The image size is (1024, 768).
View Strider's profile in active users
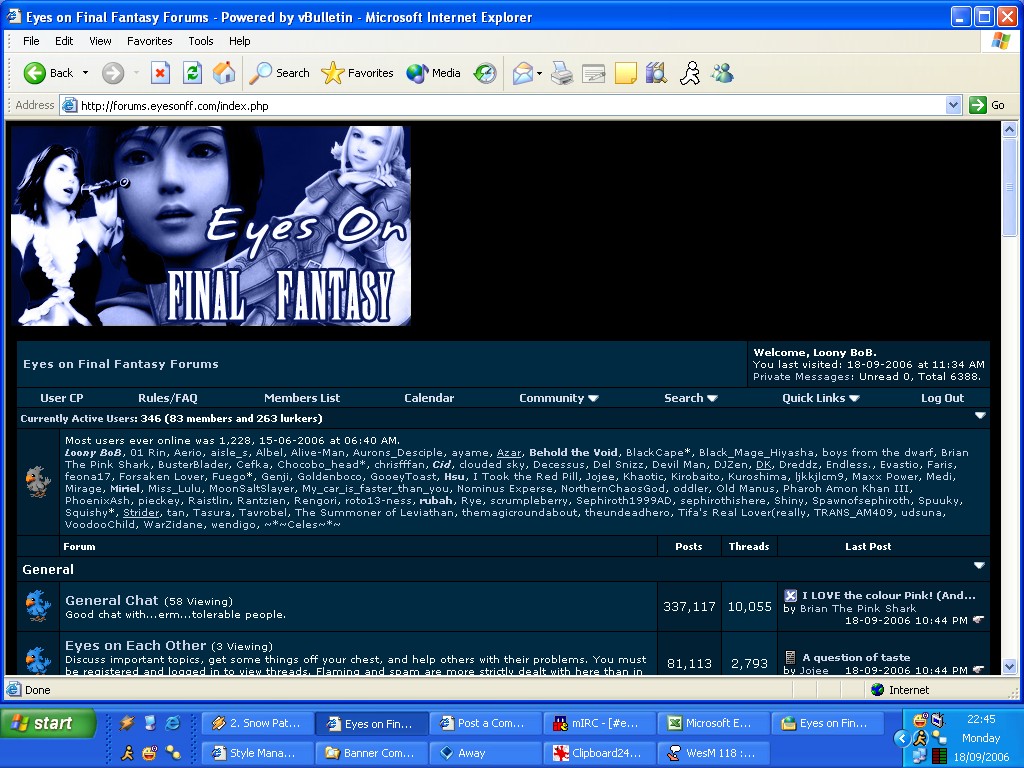141,513
